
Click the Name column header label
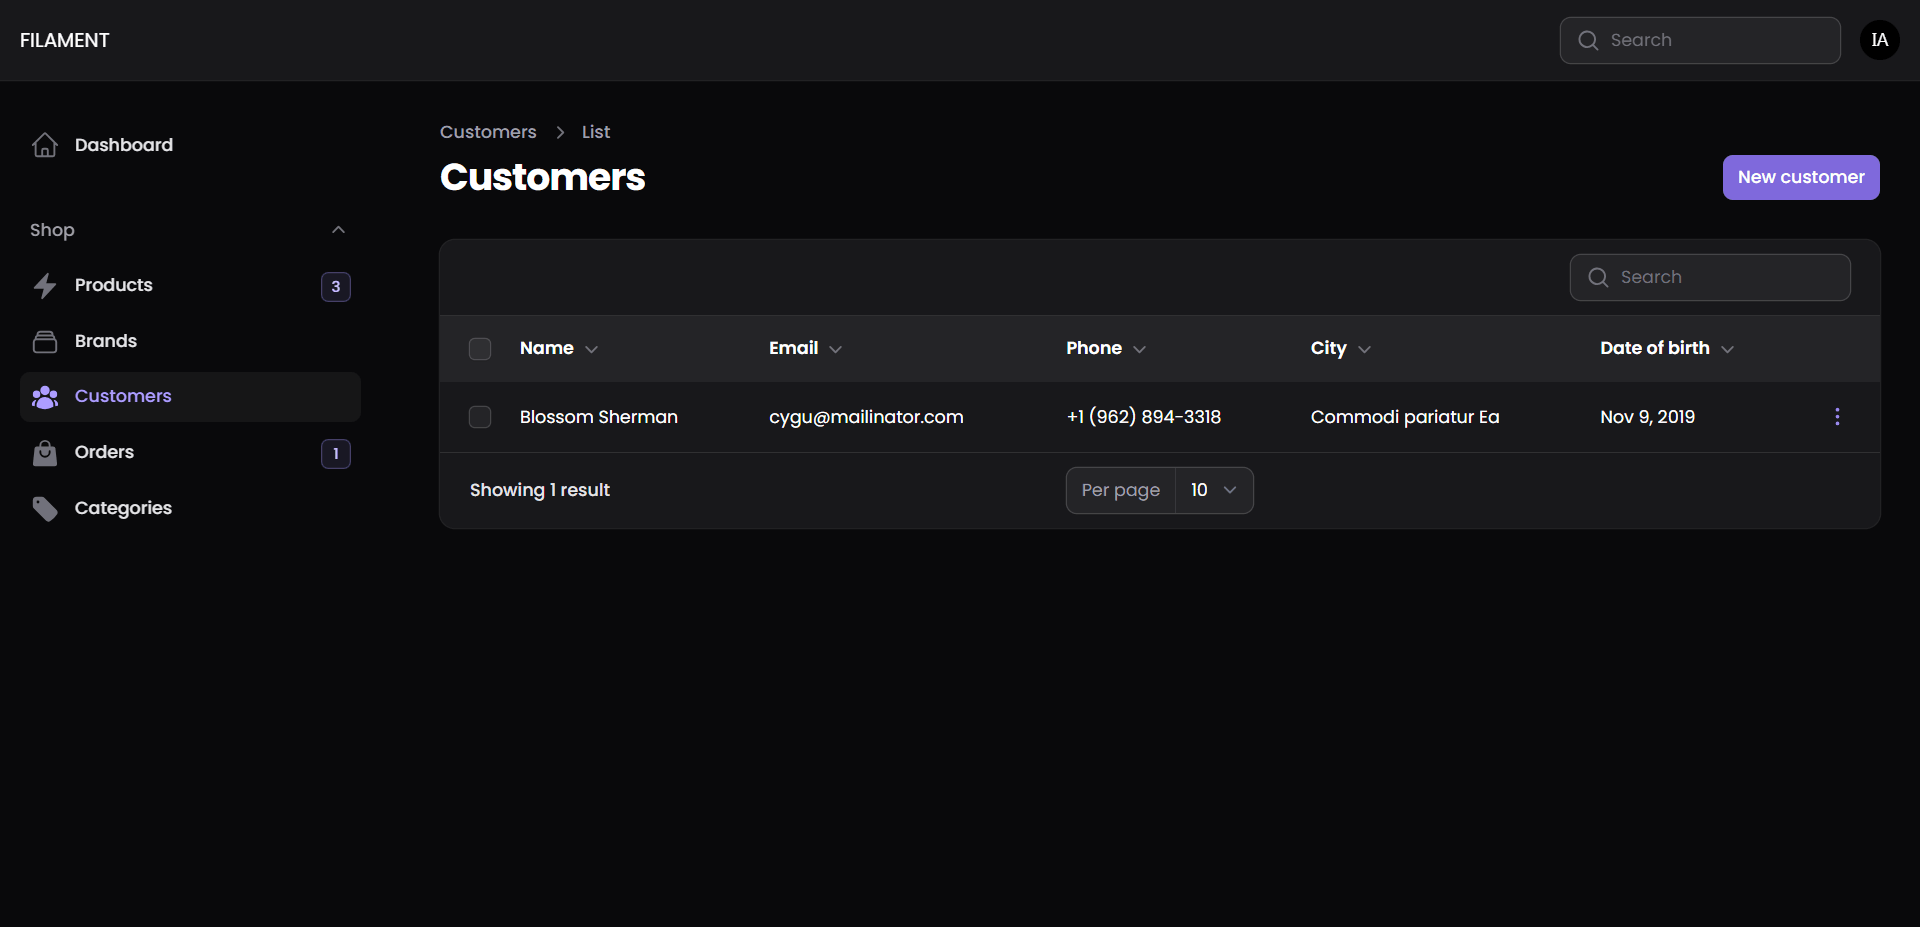pyautogui.click(x=547, y=348)
